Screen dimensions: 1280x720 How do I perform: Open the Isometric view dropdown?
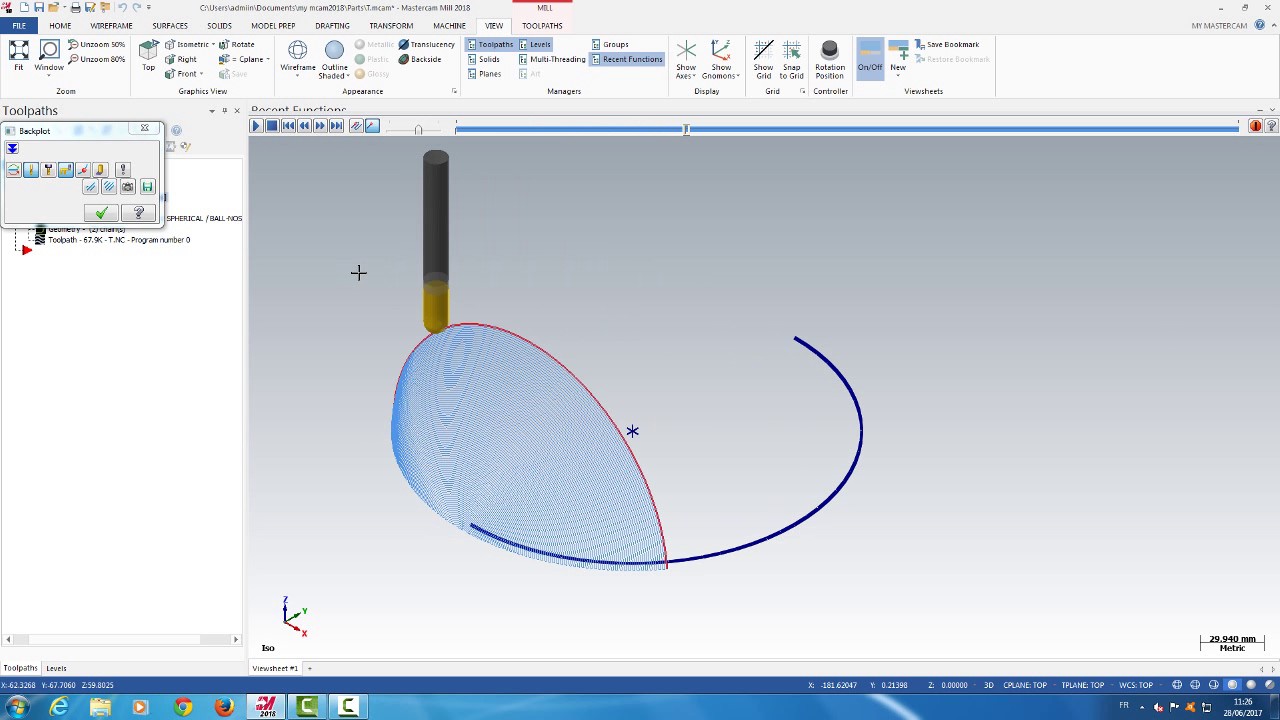tap(213, 45)
